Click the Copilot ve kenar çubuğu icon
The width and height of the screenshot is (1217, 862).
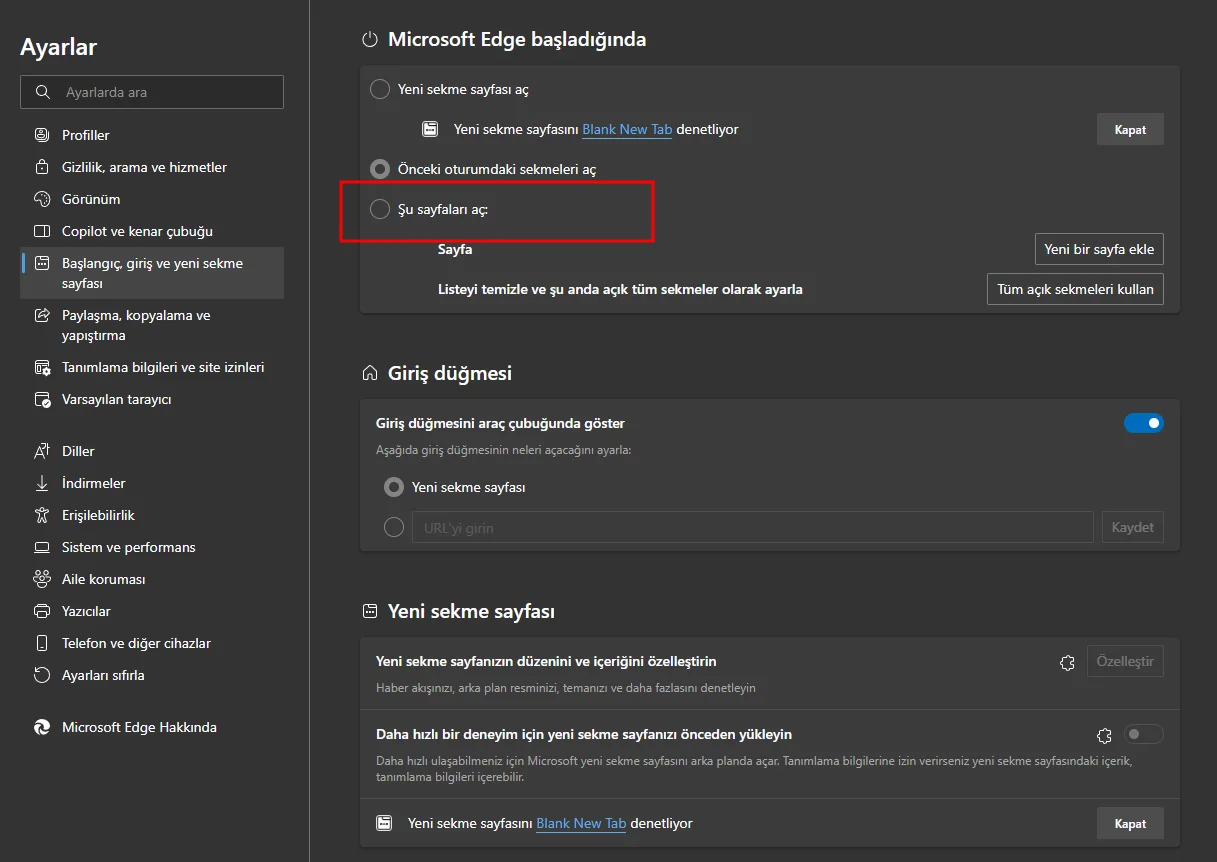coord(42,231)
